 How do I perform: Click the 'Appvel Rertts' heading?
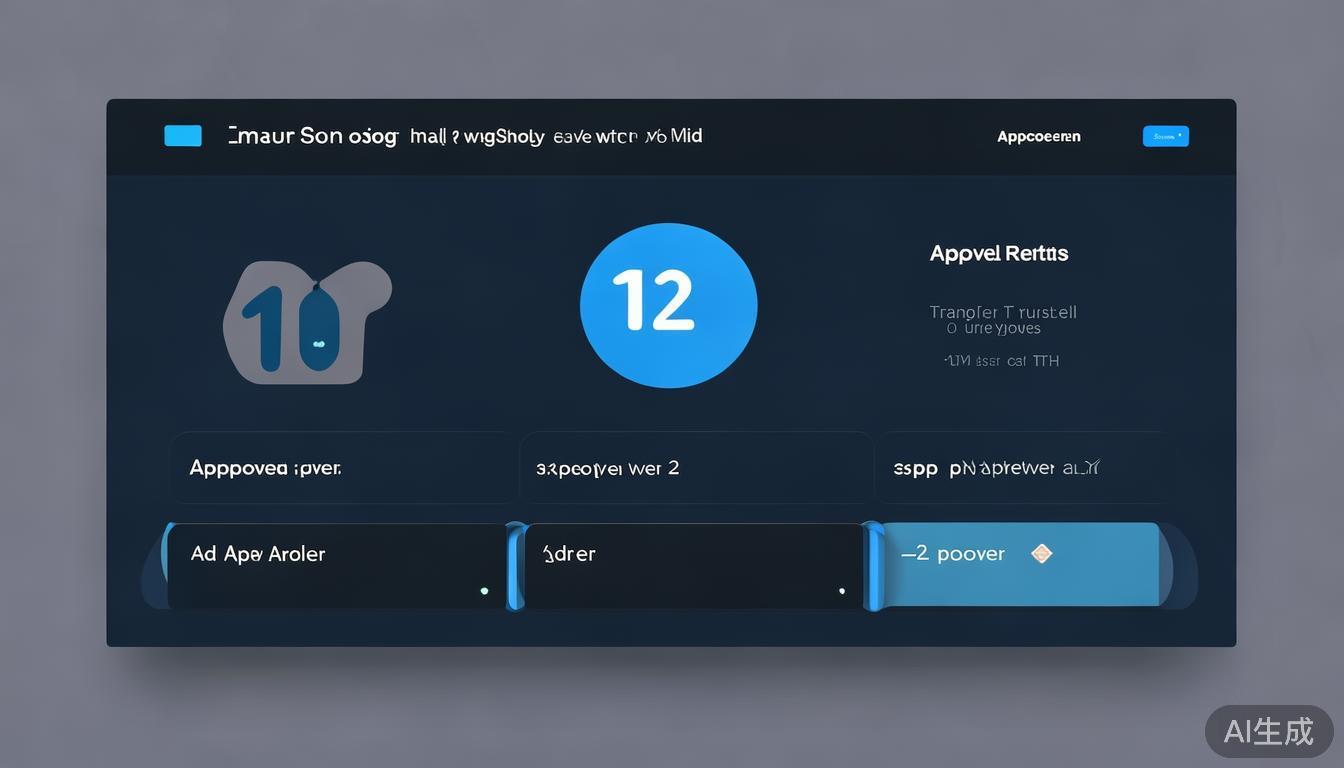[998, 254]
